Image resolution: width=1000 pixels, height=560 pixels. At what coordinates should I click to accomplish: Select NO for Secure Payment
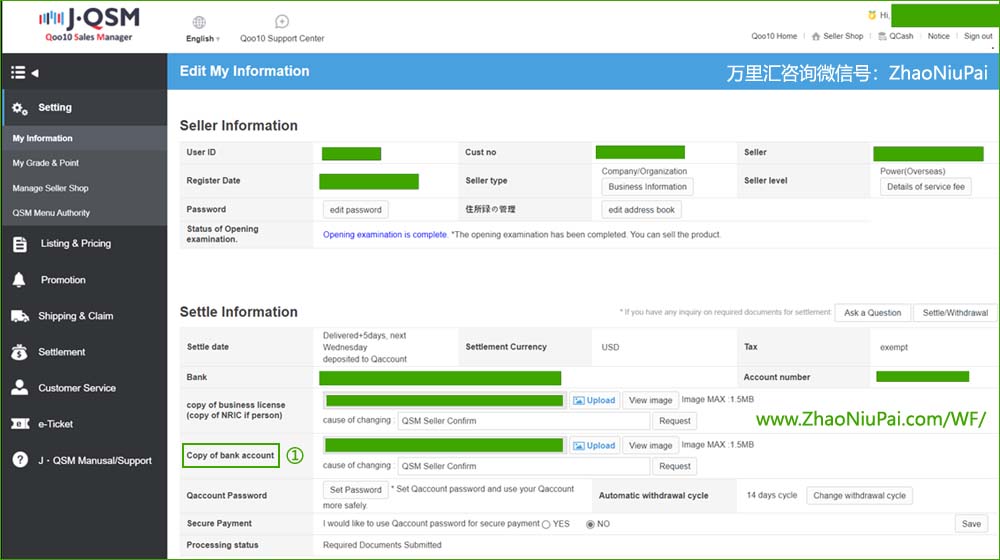[x=590, y=524]
